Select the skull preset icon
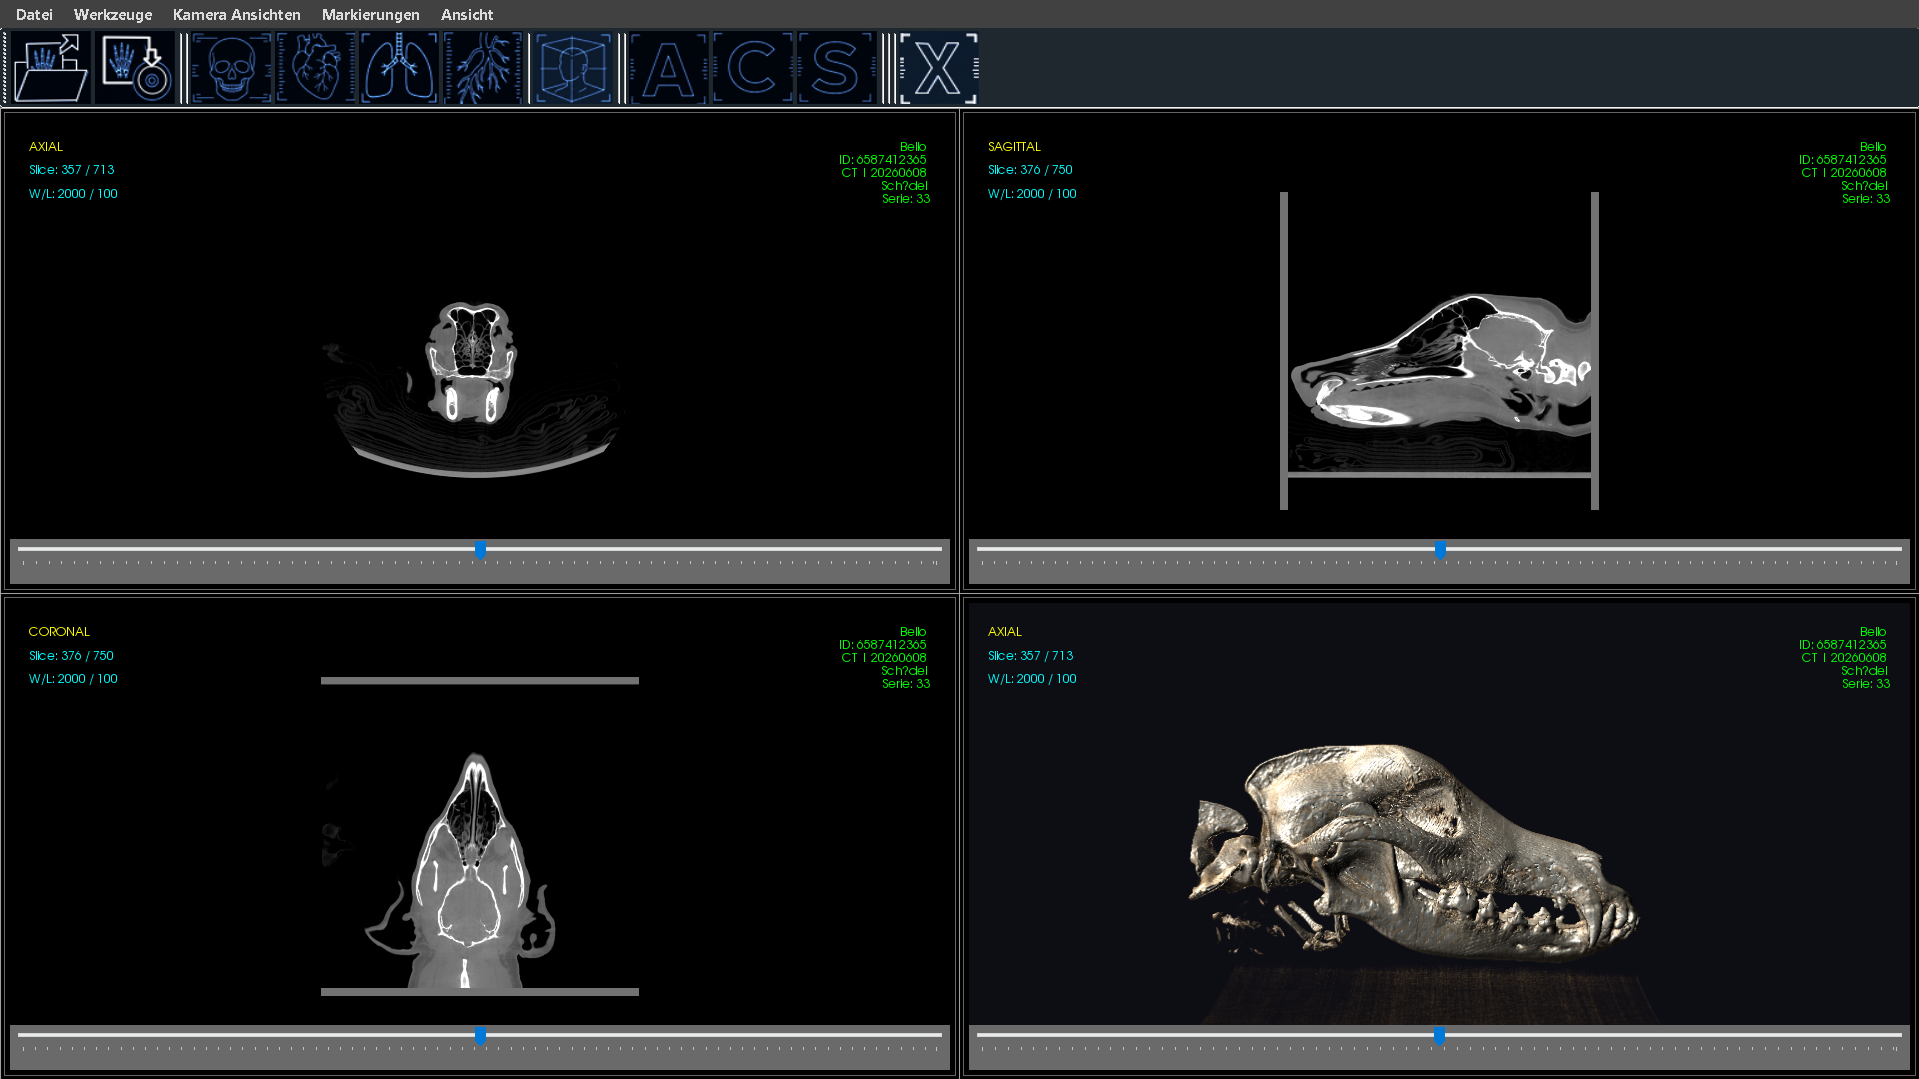1919x1079 pixels. tap(231, 68)
